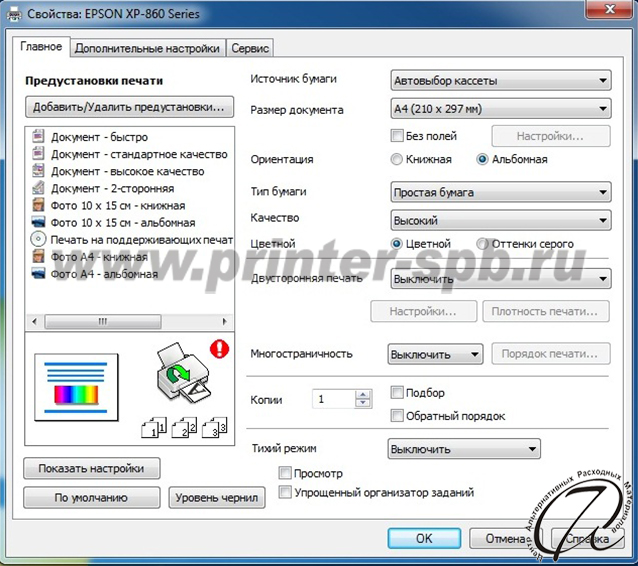
Task: Click the collate pages 3-3 icon
Action: coord(214,427)
